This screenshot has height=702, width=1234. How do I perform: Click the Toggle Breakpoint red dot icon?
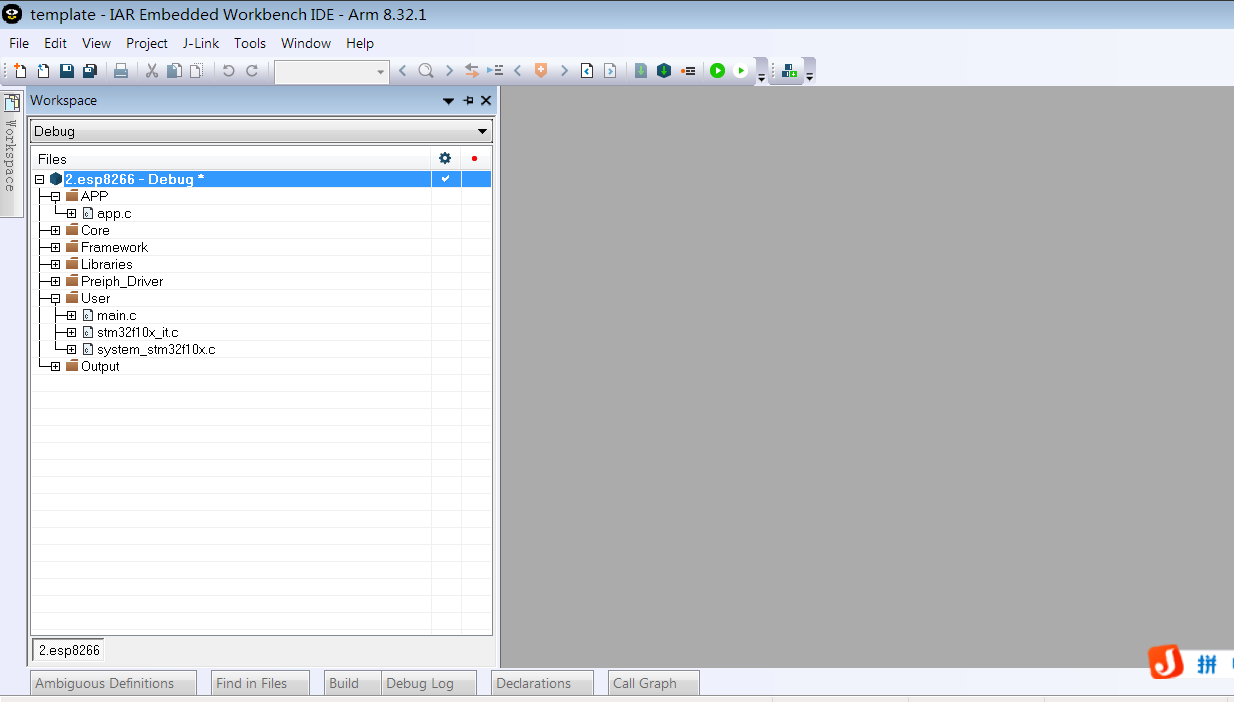[688, 71]
